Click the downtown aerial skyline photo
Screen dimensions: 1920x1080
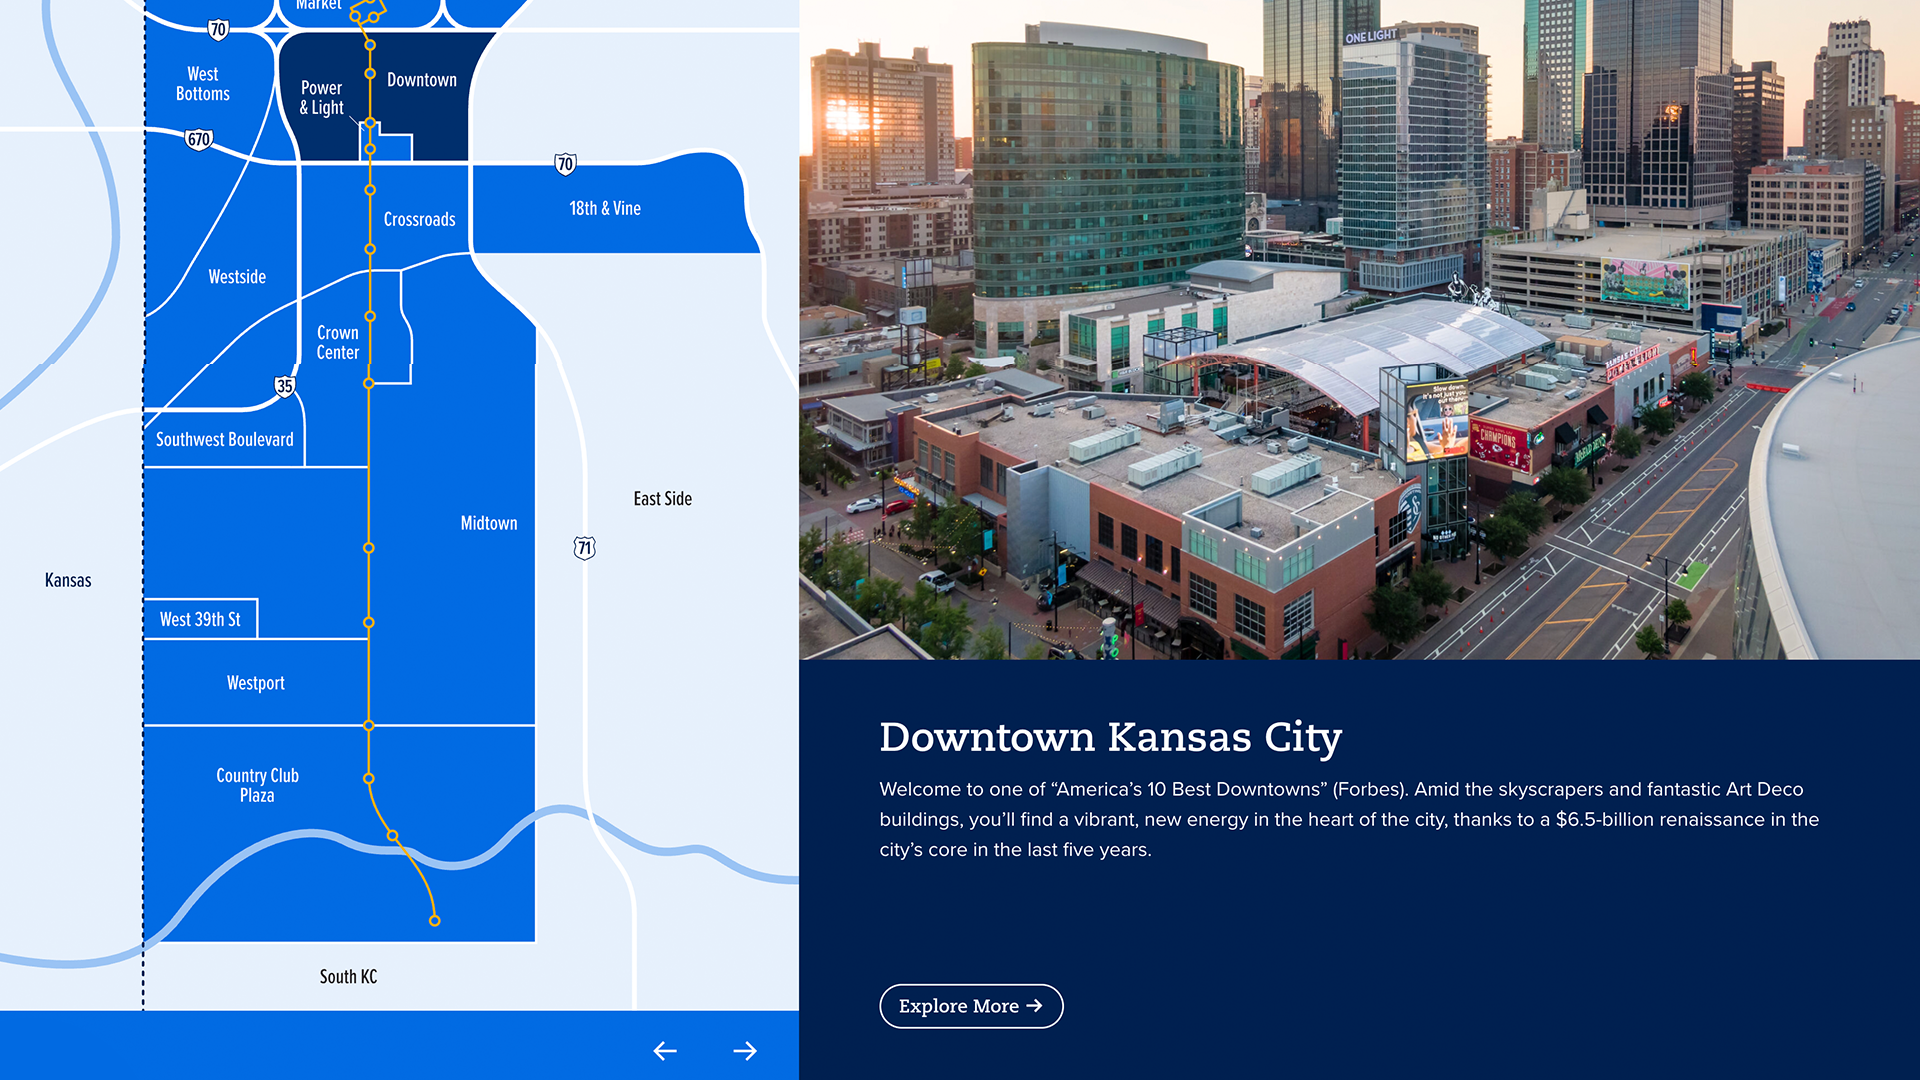pyautogui.click(x=1360, y=330)
